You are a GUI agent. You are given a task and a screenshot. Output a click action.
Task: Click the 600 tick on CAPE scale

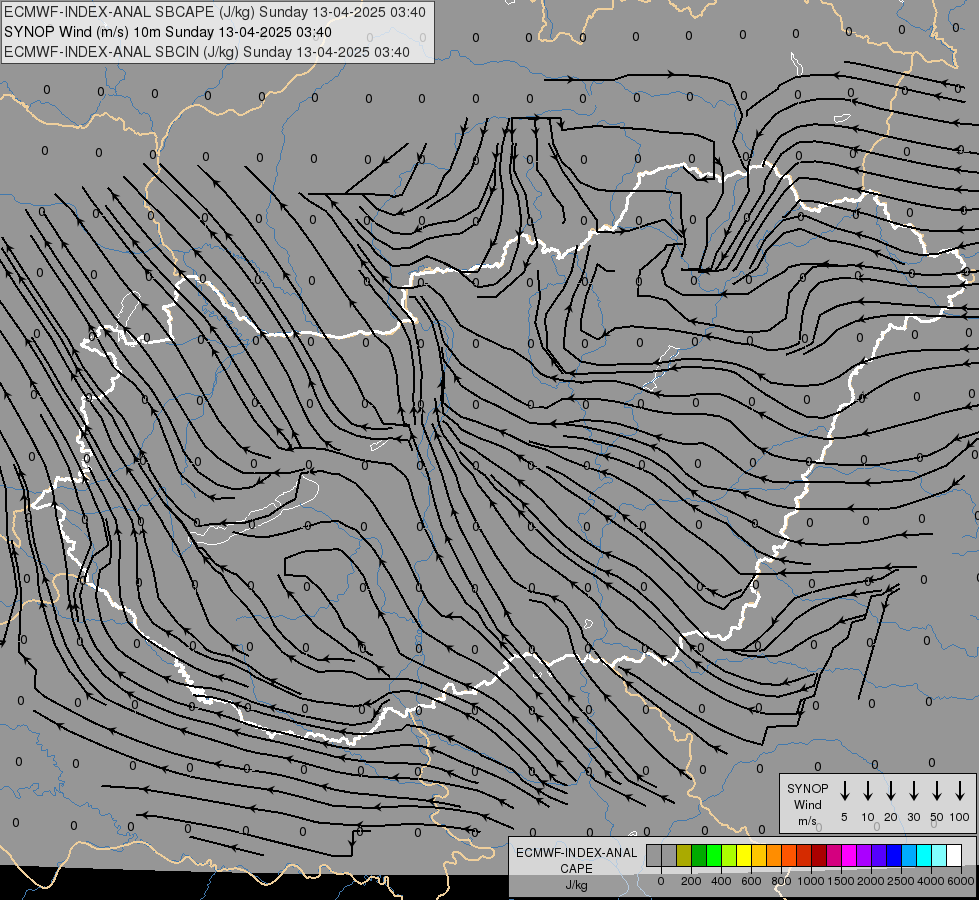(x=751, y=881)
